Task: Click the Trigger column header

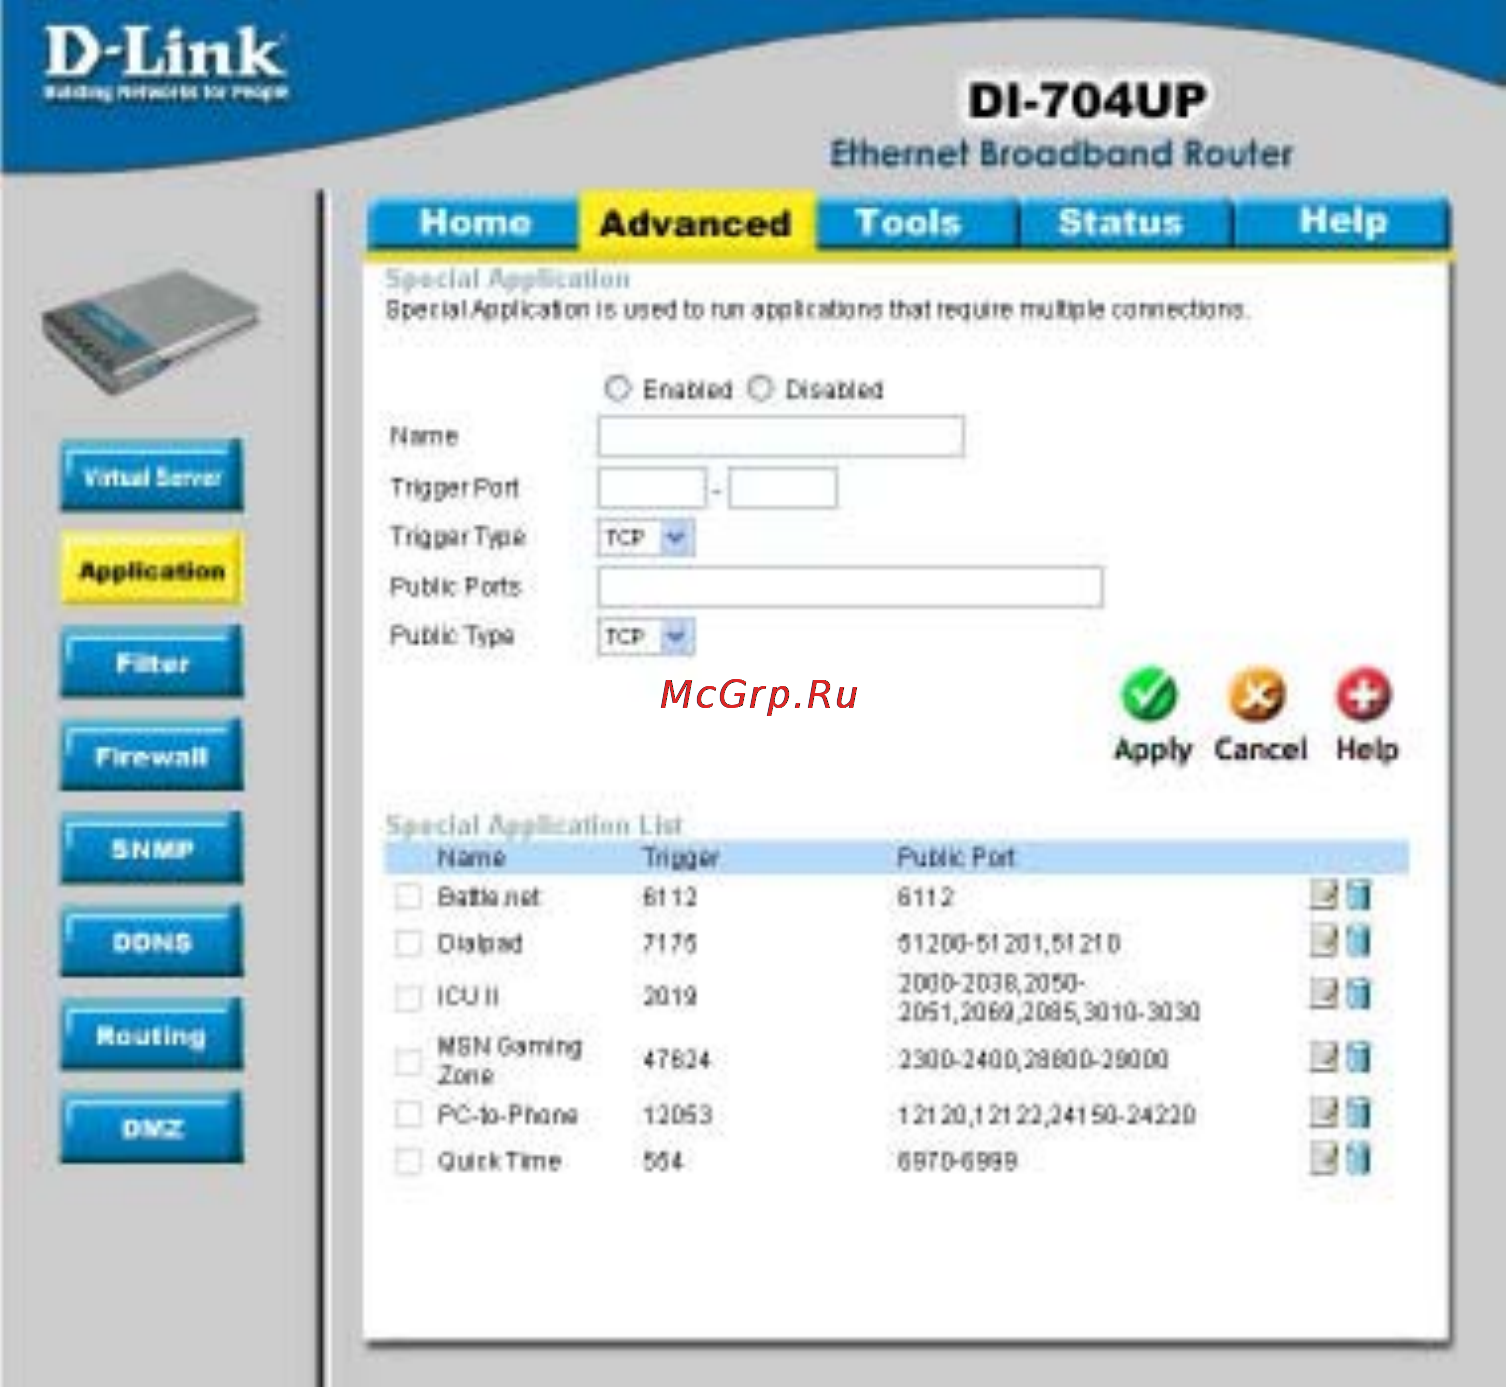Action: (681, 858)
